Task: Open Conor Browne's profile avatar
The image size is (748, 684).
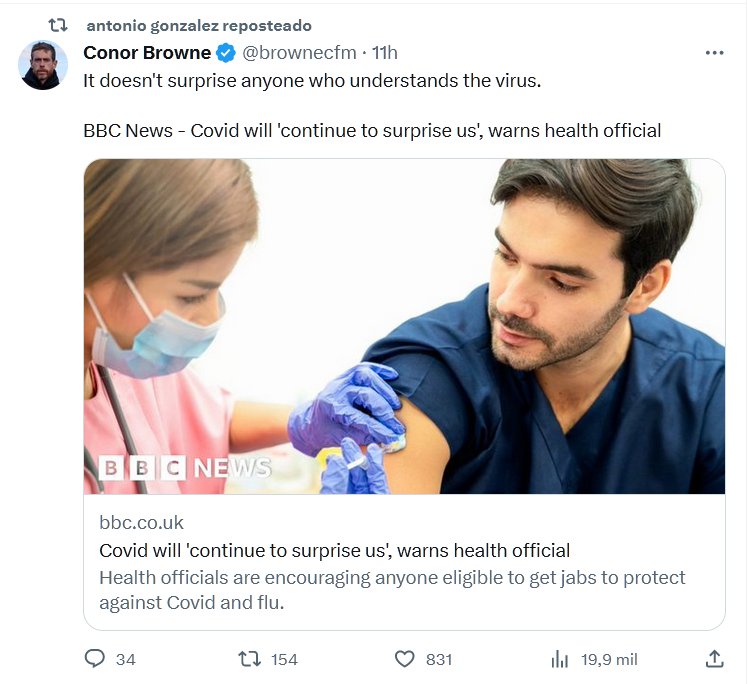Action: pos(43,66)
